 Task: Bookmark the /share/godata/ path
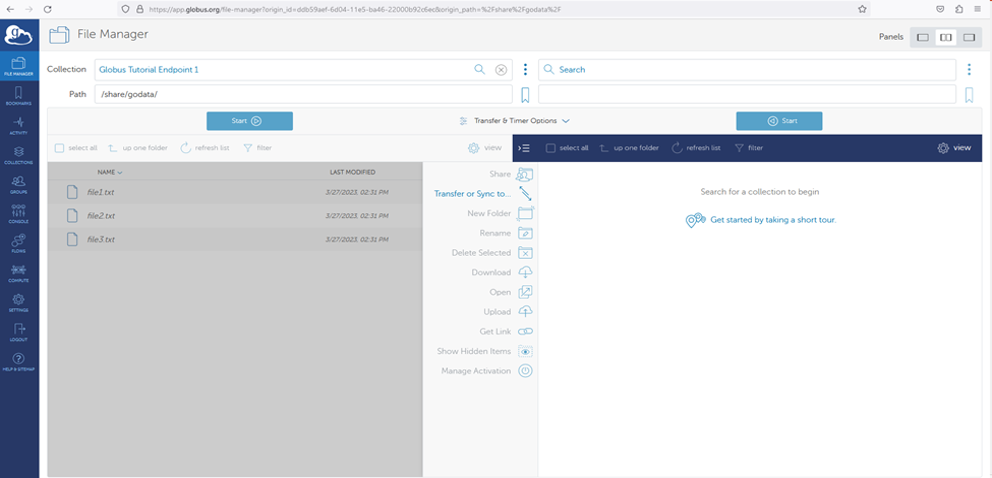[x=525, y=95]
